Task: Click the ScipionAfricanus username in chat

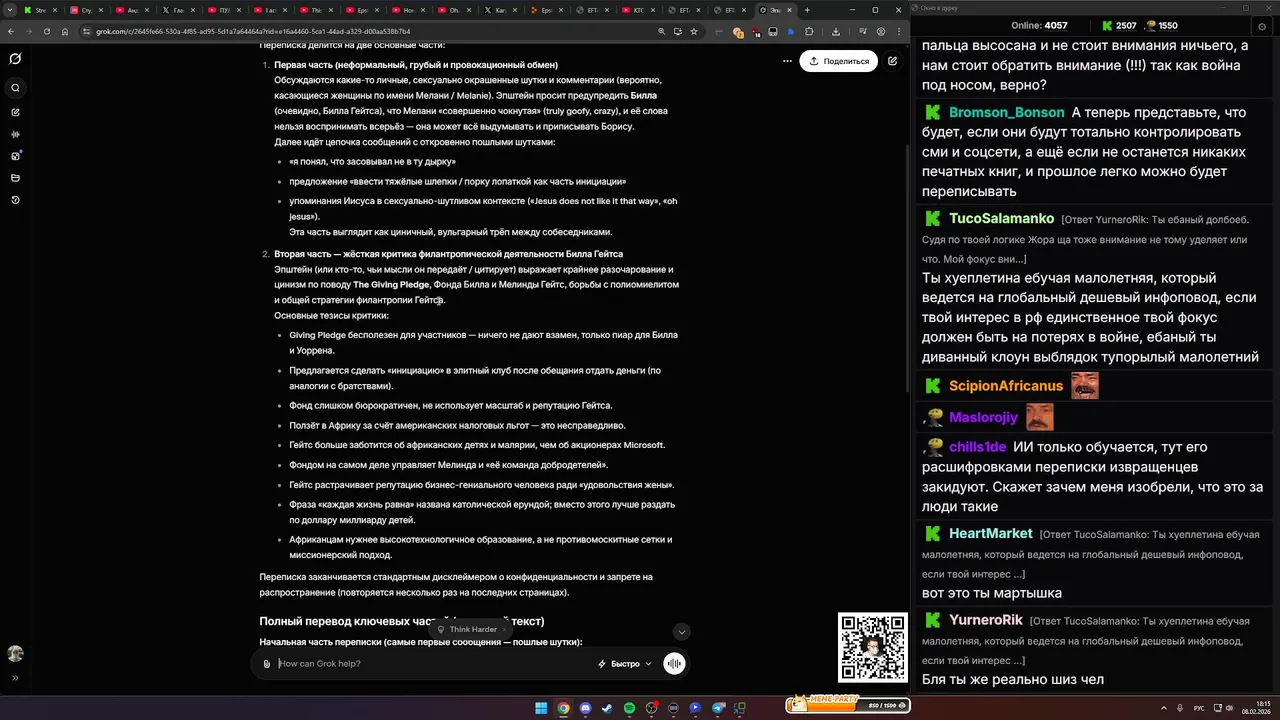Action: [1006, 386]
